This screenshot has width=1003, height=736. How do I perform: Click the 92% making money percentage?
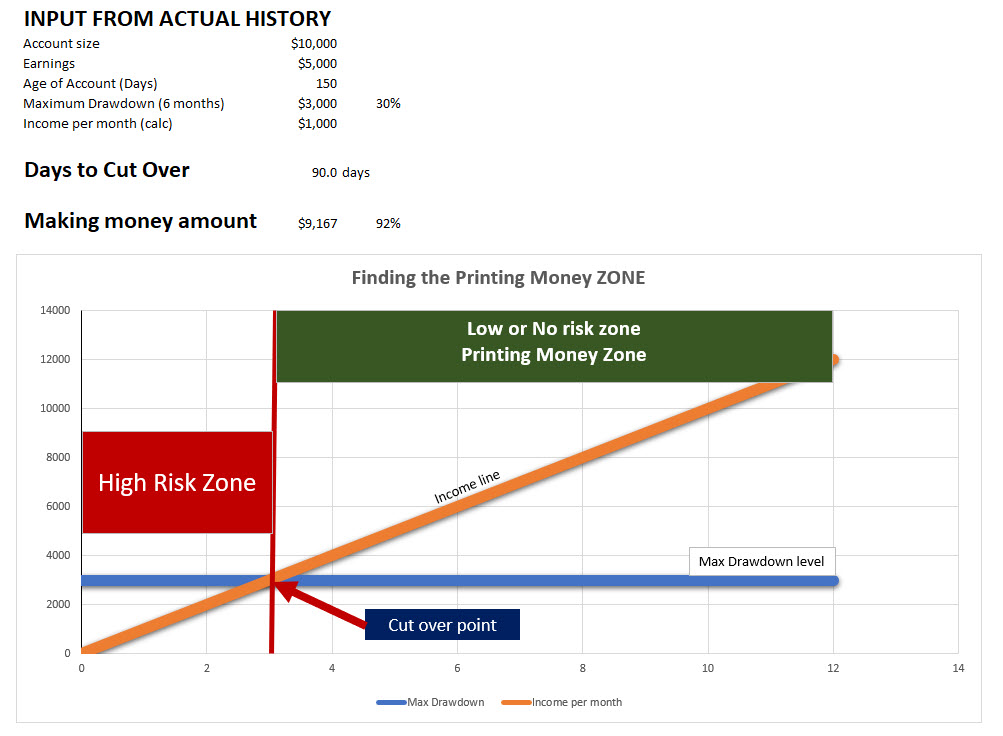tap(388, 224)
